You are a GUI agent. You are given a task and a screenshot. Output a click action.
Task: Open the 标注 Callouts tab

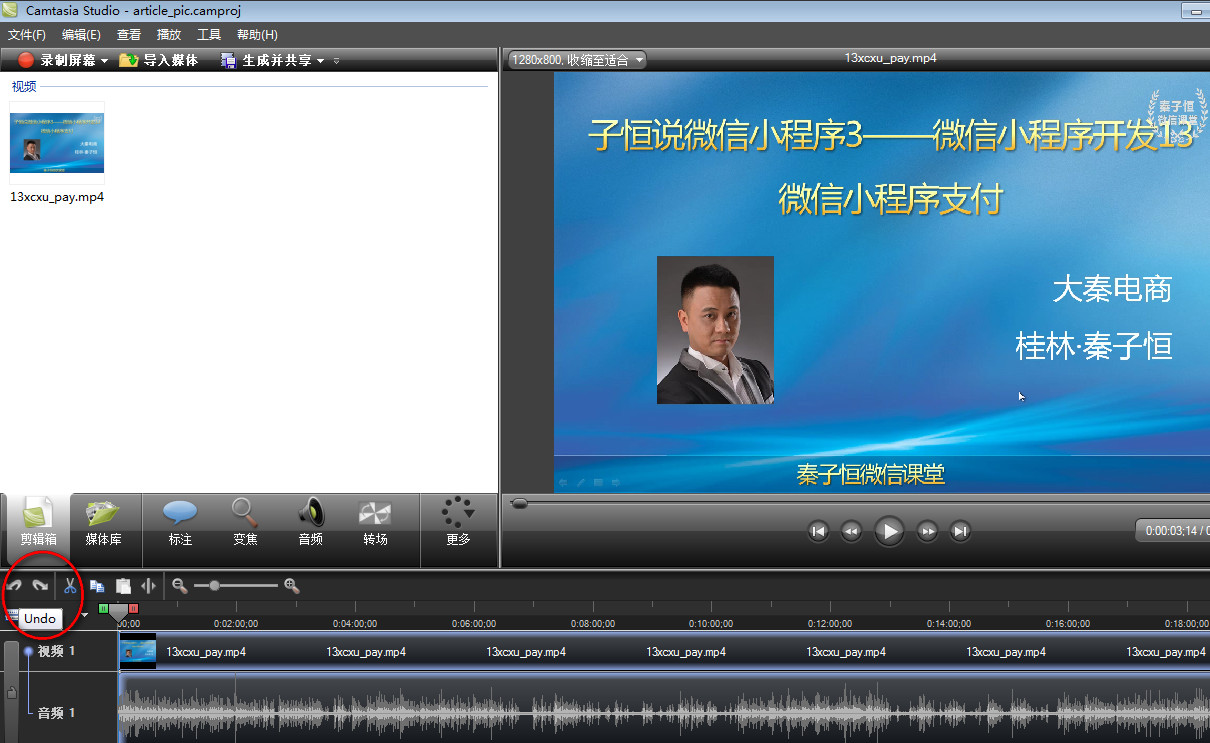(x=180, y=523)
